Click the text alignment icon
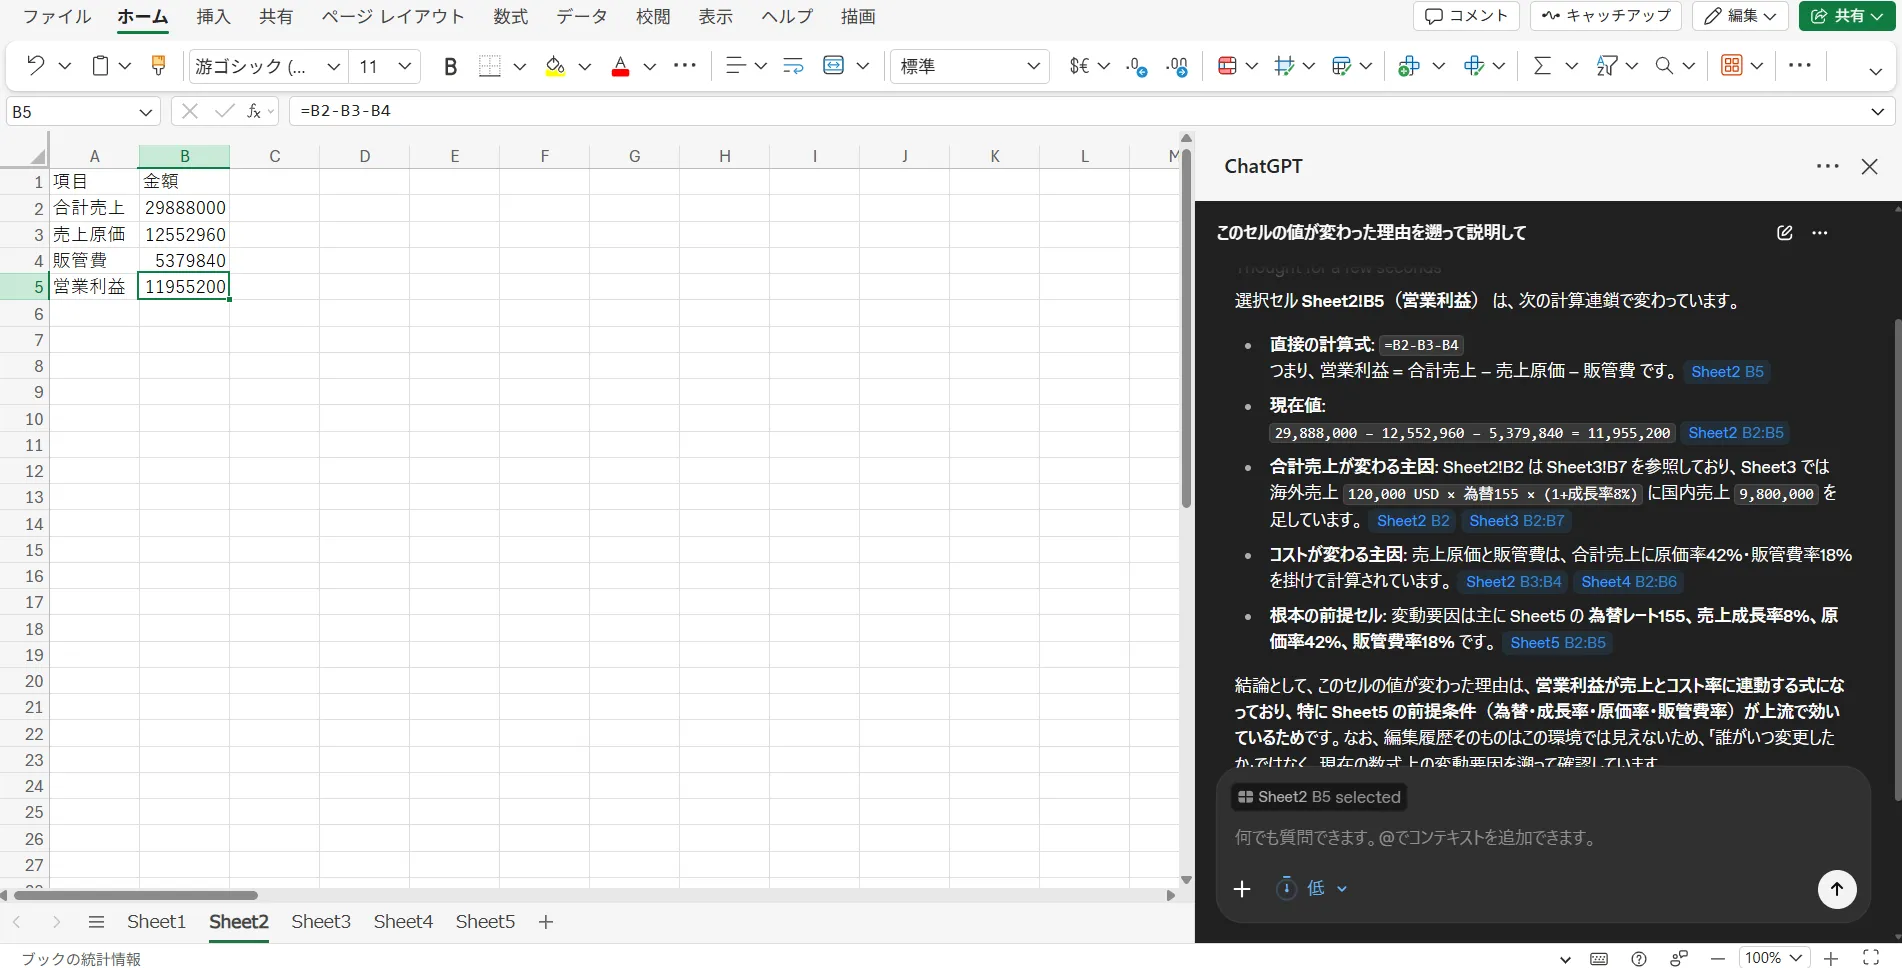This screenshot has height=968, width=1902. [x=735, y=66]
